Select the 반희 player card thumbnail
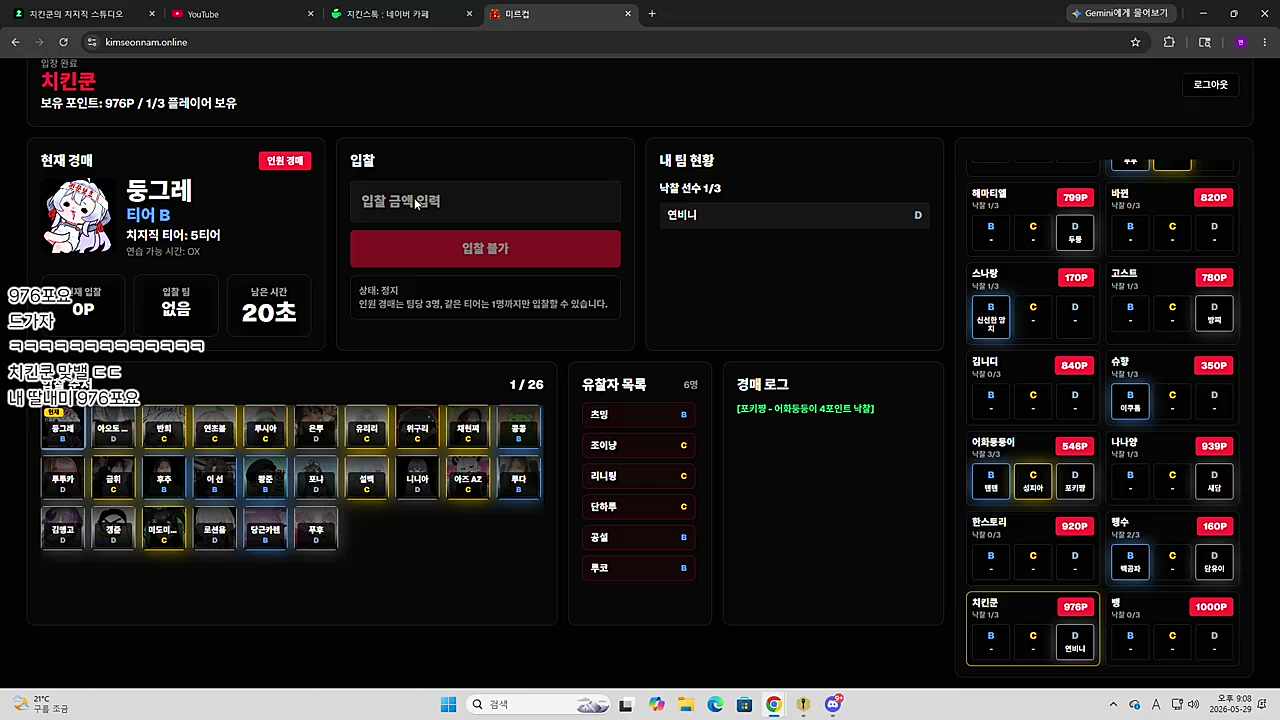Image resolution: width=1280 pixels, height=720 pixels. (x=164, y=427)
